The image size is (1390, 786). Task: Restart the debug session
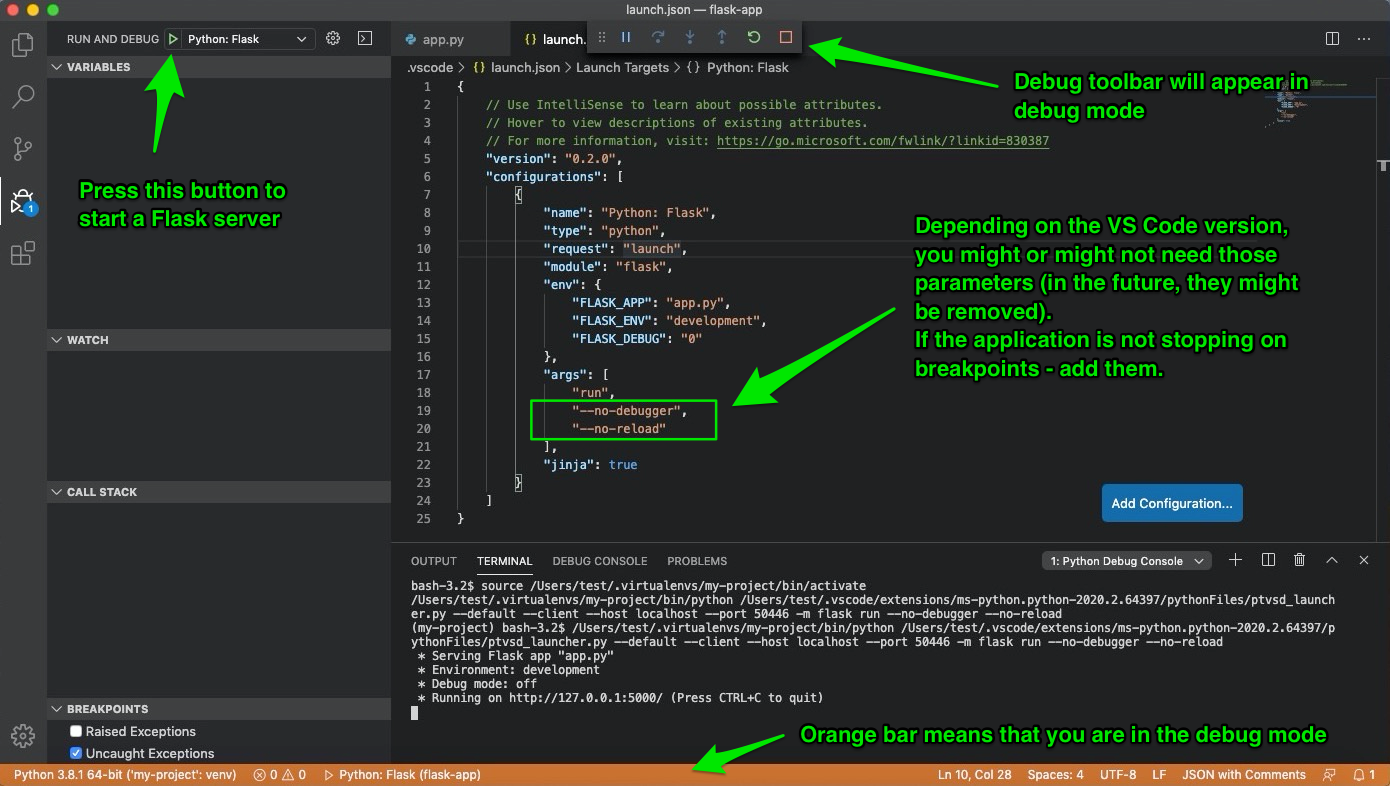[x=754, y=37]
